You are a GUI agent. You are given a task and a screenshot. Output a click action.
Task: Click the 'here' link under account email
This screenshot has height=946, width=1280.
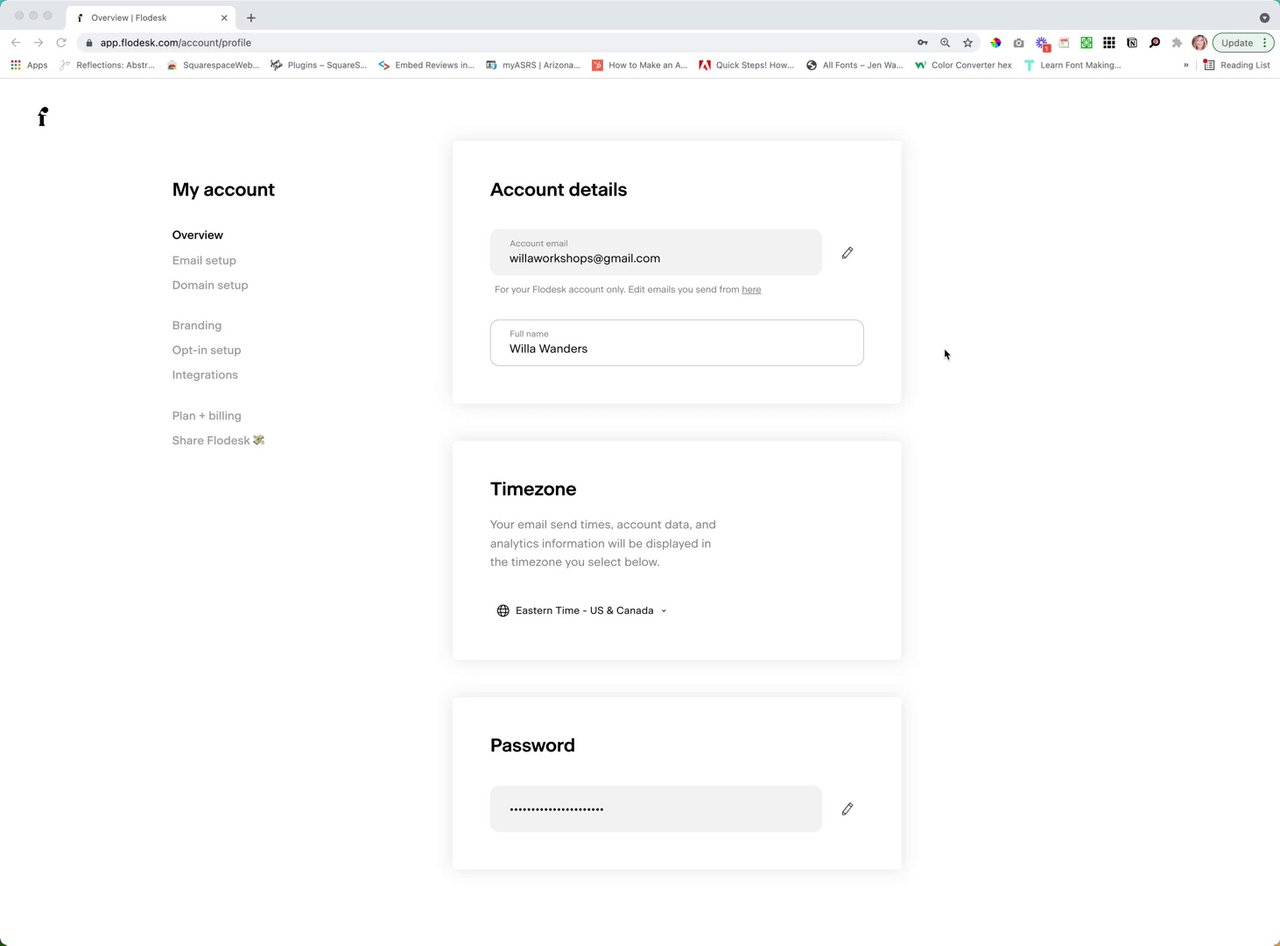point(751,290)
